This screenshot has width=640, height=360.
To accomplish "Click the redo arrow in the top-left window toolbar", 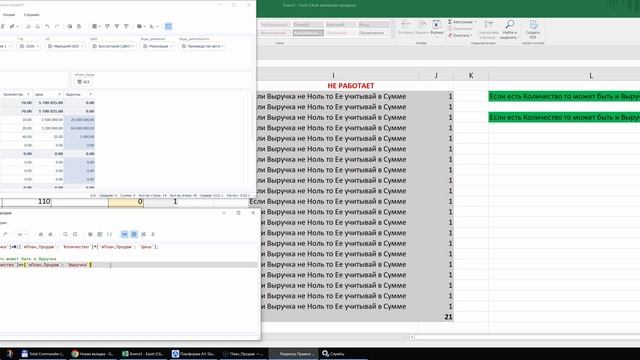I will [57, 26].
